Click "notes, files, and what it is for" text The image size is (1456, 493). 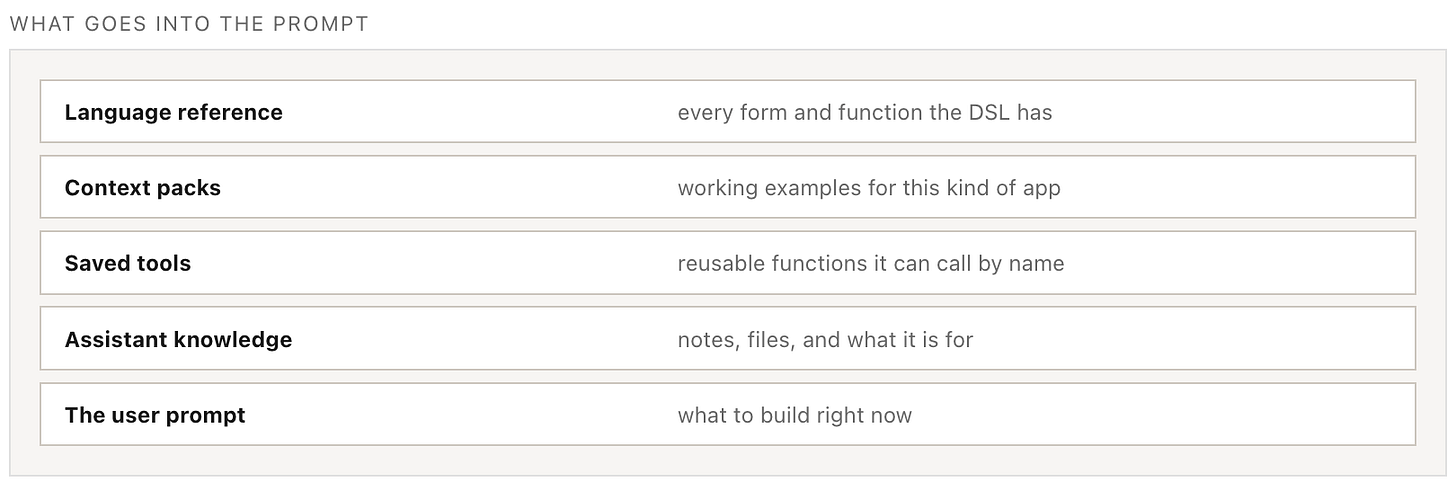pos(826,340)
